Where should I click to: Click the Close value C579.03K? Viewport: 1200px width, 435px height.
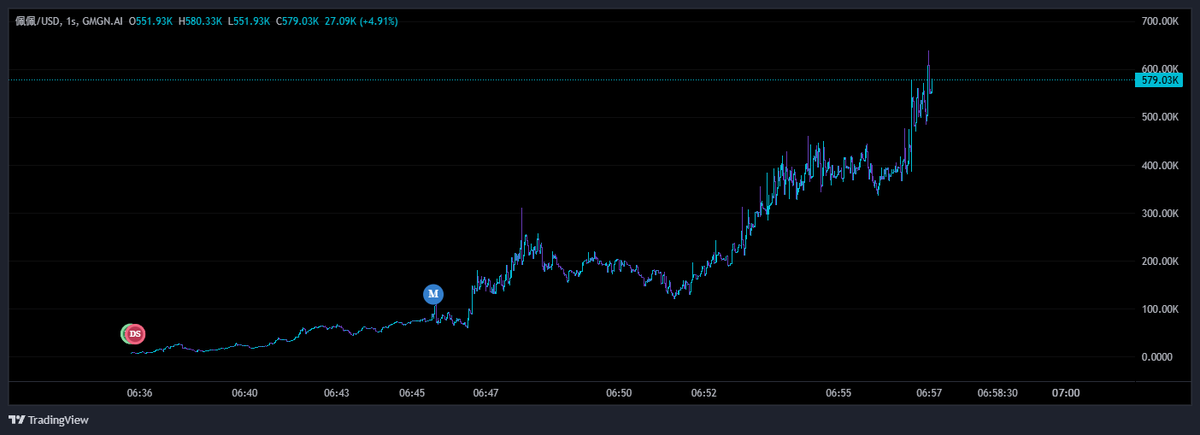tap(298, 21)
